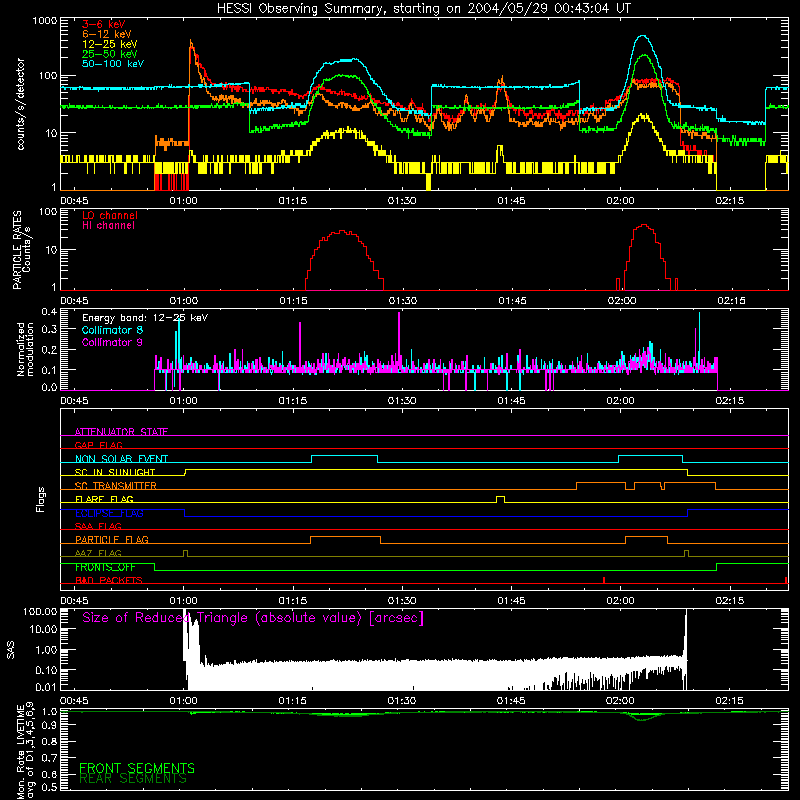The height and width of the screenshot is (800, 800).
Task: Click the 01:45 tick under the SAS panel
Action: [511, 701]
